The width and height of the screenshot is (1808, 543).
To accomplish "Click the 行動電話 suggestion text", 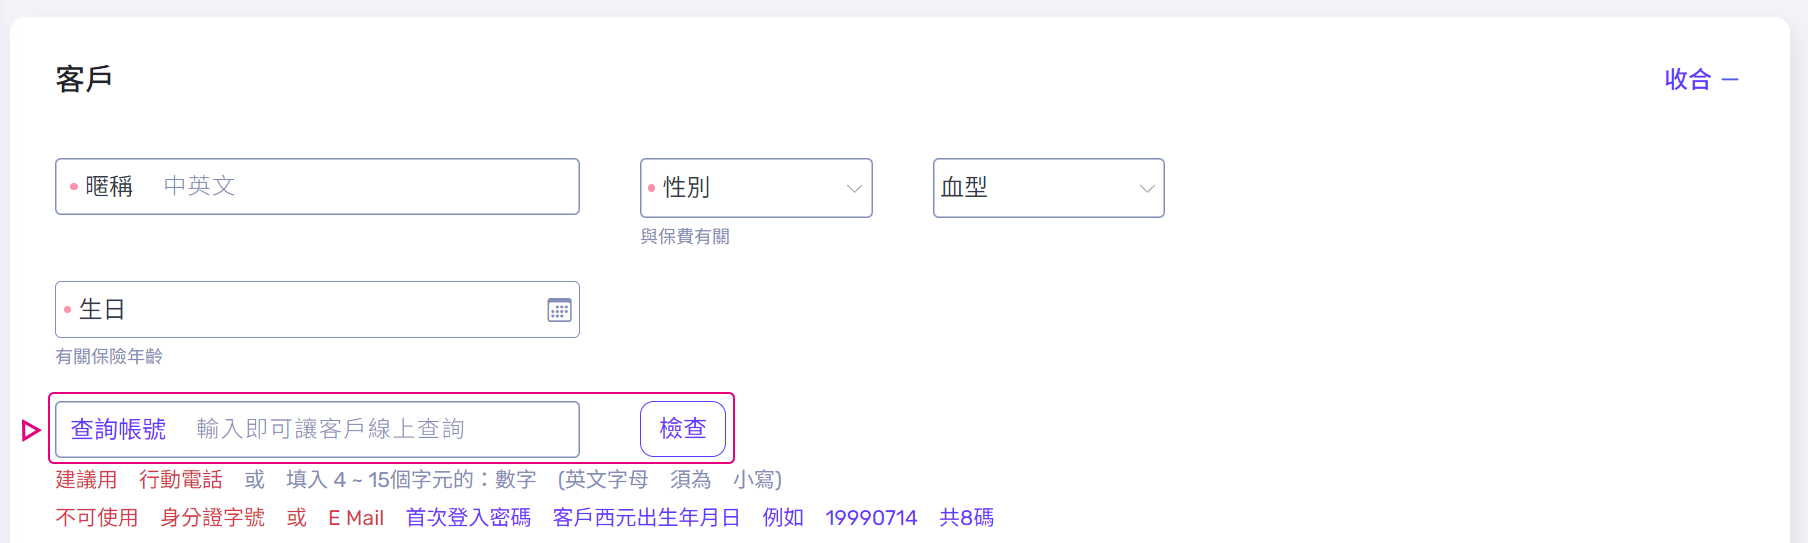I will [181, 480].
